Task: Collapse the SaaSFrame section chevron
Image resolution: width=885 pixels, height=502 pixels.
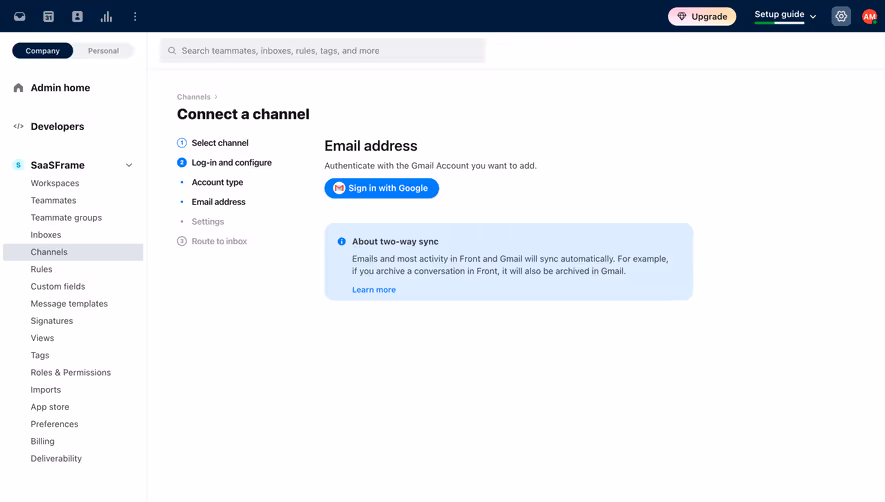Action: [x=129, y=165]
